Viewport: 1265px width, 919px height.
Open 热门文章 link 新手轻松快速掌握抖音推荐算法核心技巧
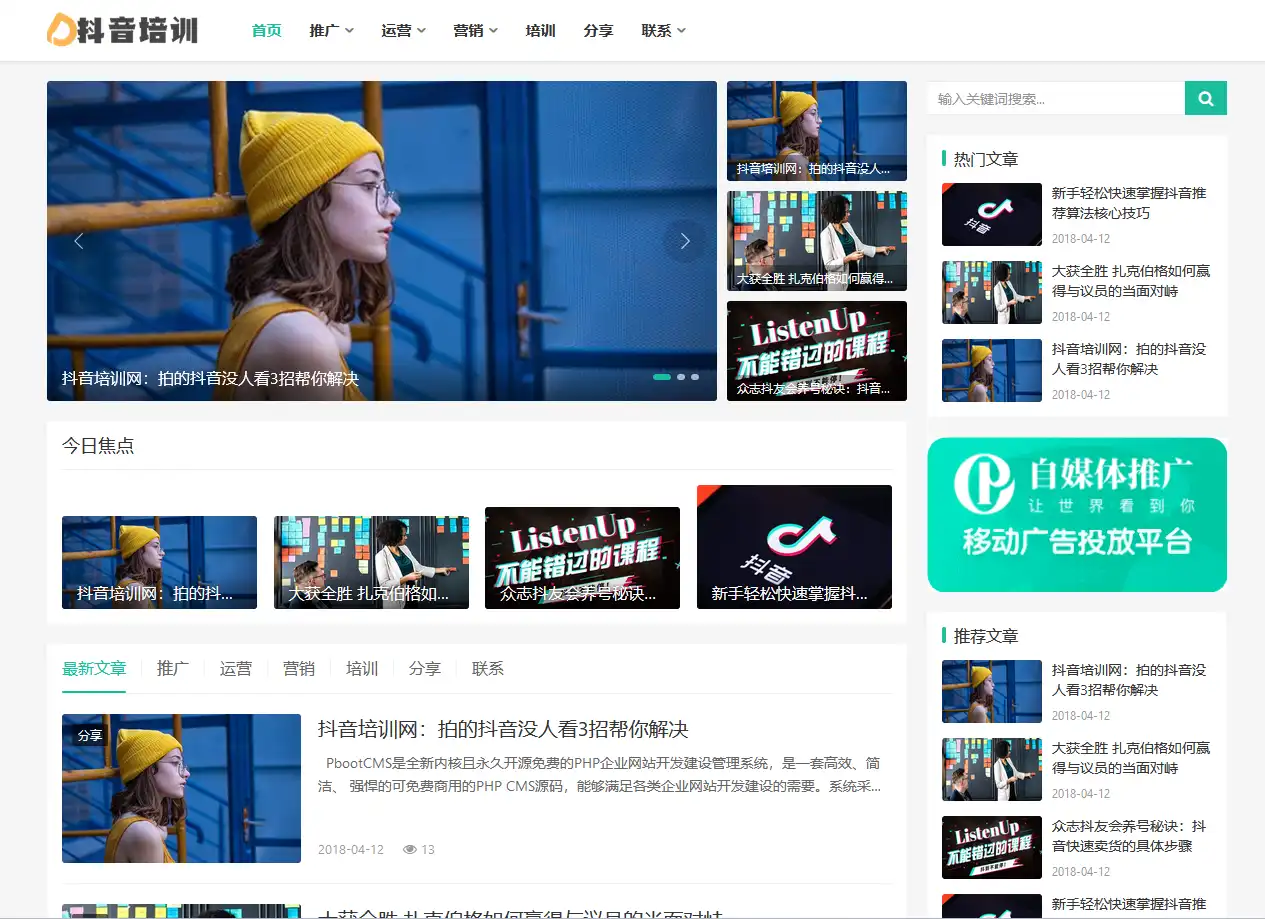point(1129,203)
